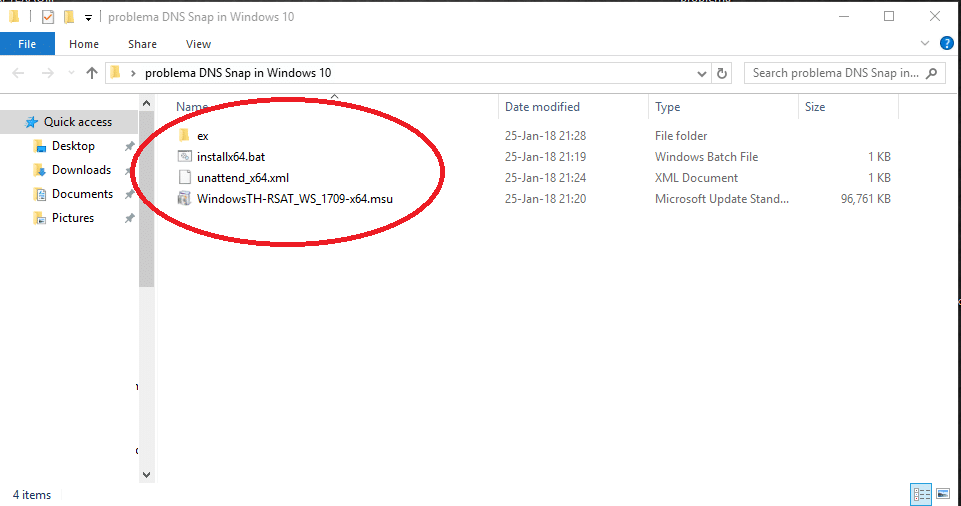Select the ex folder name
The width and height of the screenshot is (961, 506).
point(202,136)
